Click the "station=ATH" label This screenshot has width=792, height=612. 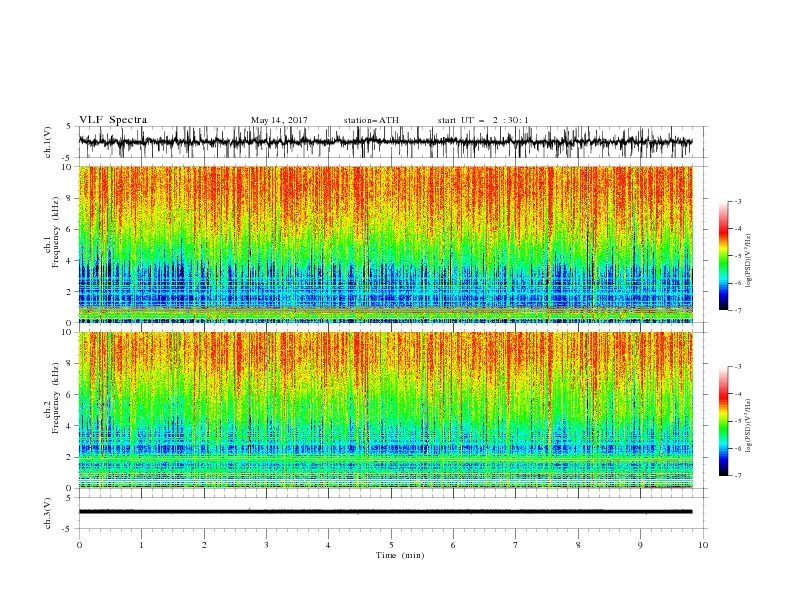click(371, 120)
